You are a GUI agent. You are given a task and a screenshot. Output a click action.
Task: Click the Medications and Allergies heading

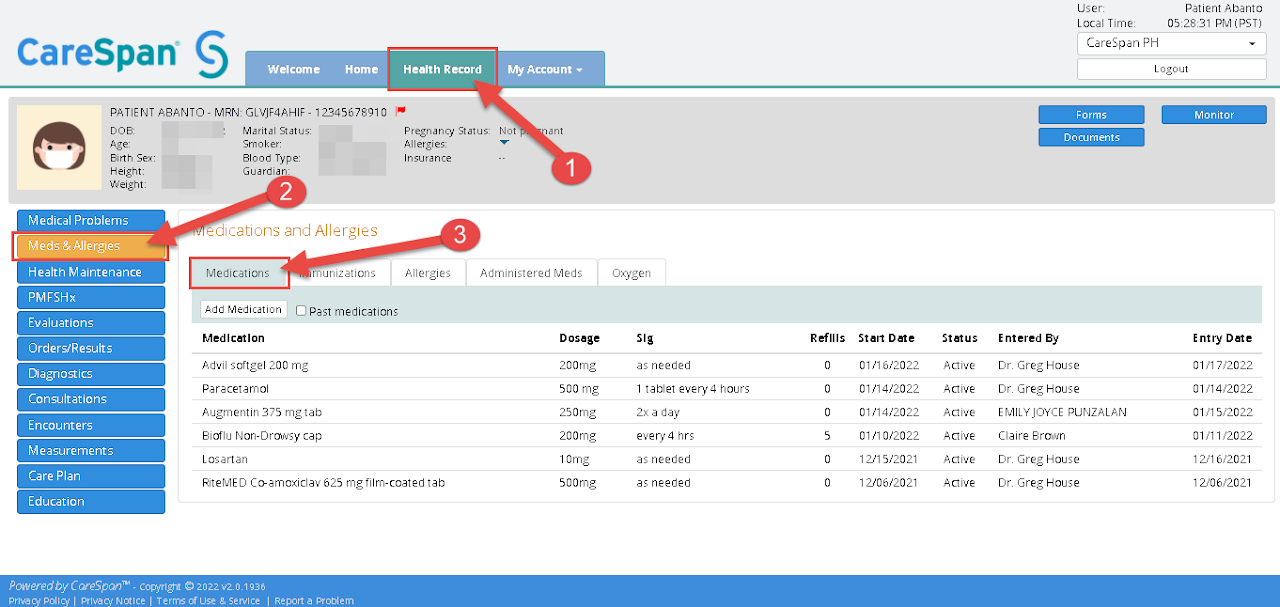[285, 230]
